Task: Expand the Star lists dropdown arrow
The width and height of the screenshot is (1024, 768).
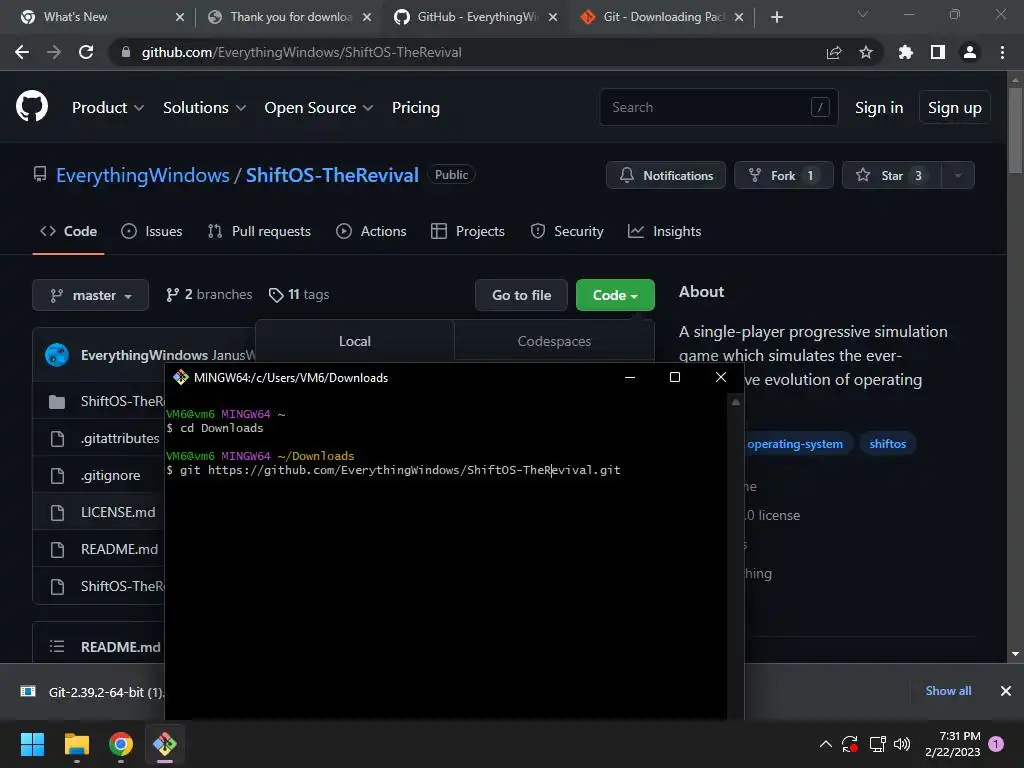Action: pyautogui.click(x=958, y=175)
